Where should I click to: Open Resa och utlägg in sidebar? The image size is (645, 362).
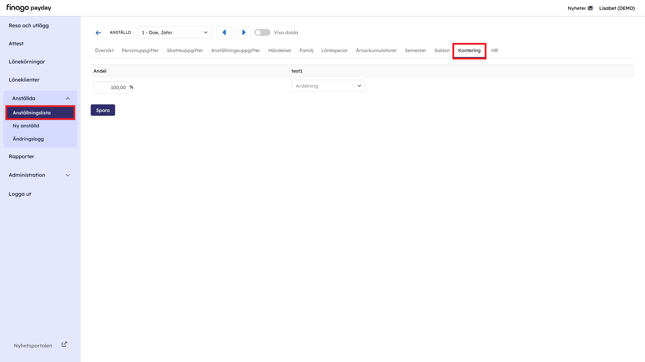[29, 26]
